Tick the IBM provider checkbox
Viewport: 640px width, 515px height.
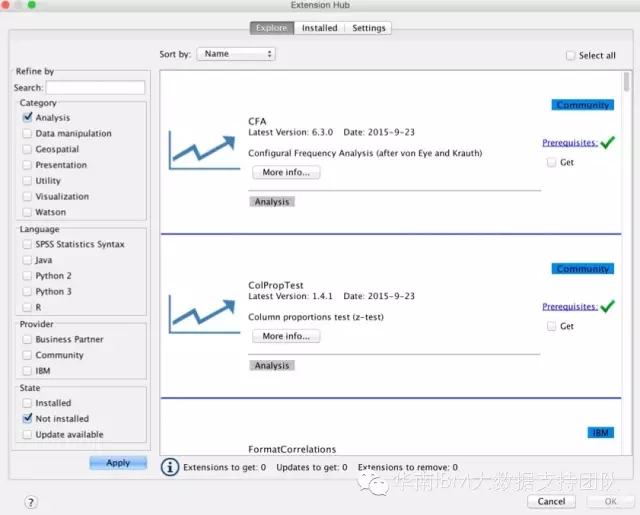click(27, 371)
